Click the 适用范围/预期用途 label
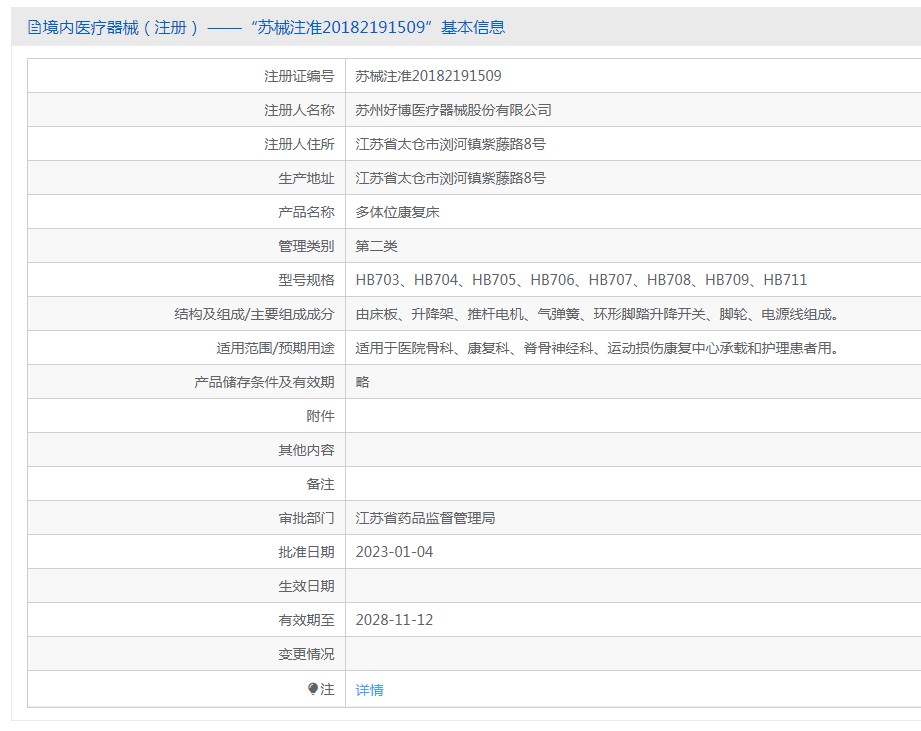Screen dimensions: 921x731 tap(275, 348)
